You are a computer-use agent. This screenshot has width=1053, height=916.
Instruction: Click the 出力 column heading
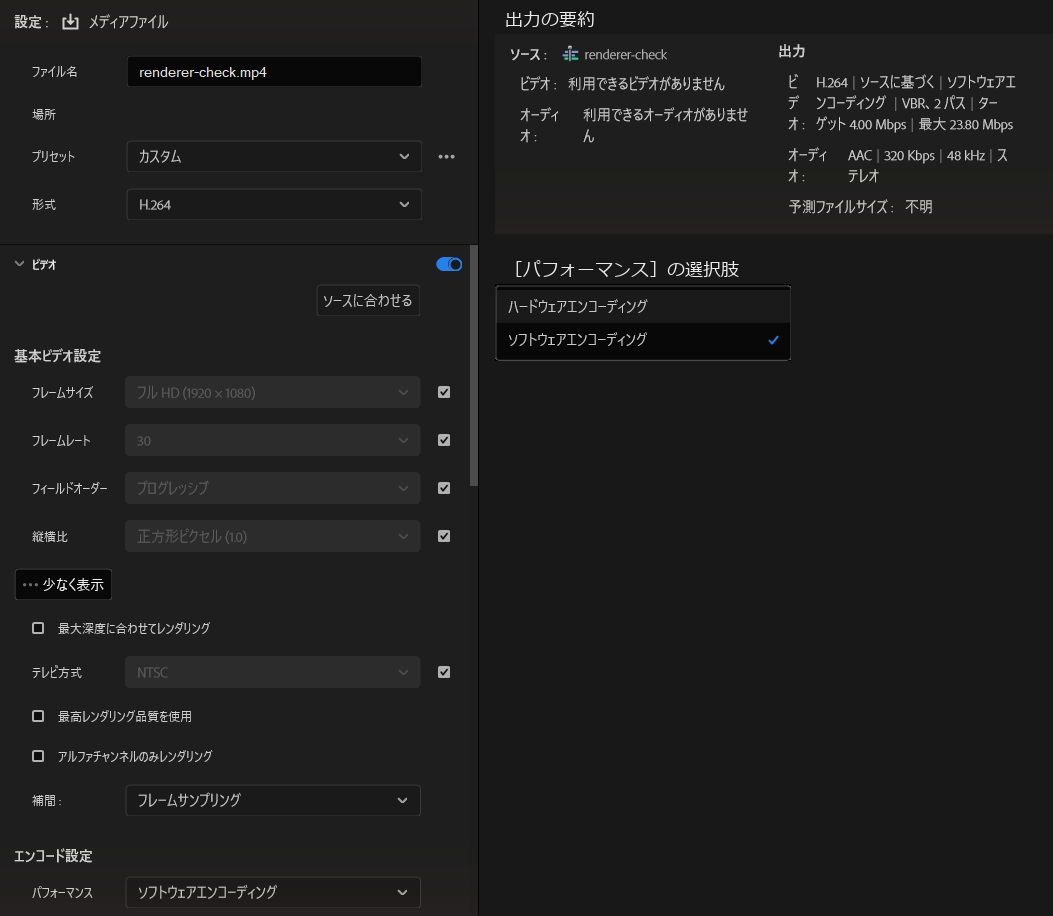(792, 52)
